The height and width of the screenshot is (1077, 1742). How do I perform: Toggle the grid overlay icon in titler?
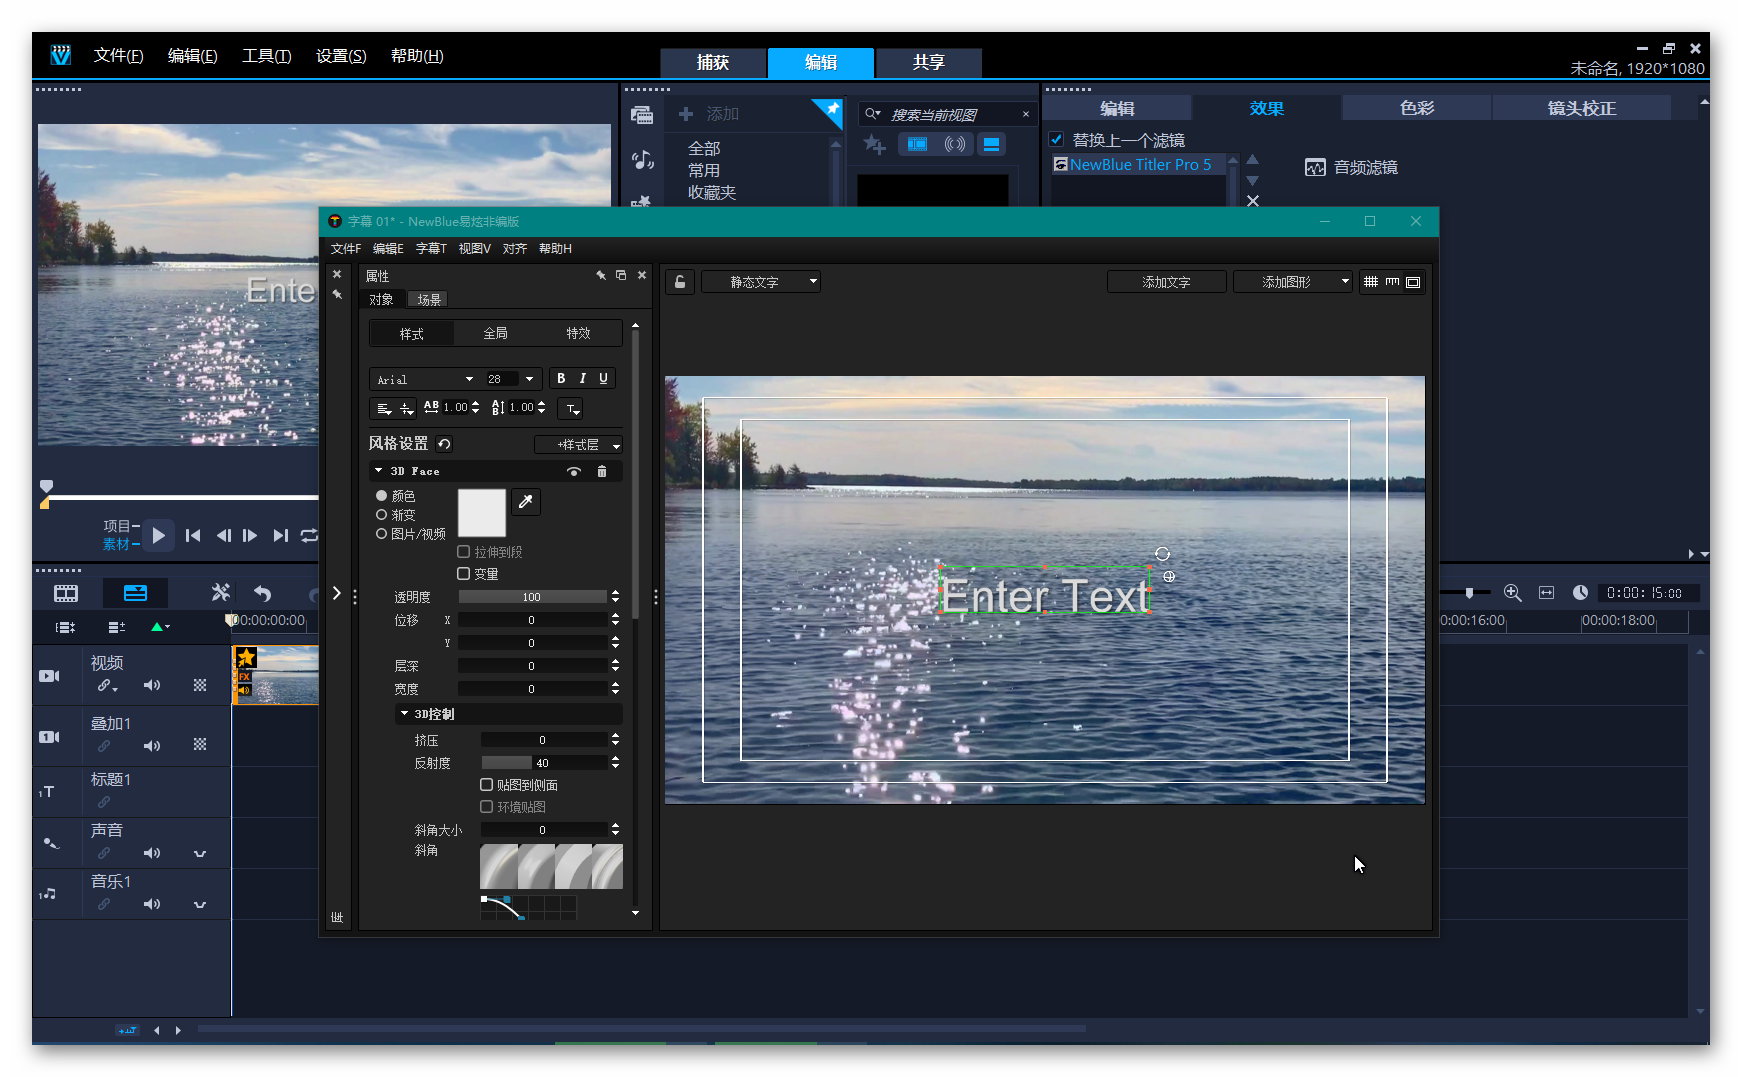click(1371, 282)
